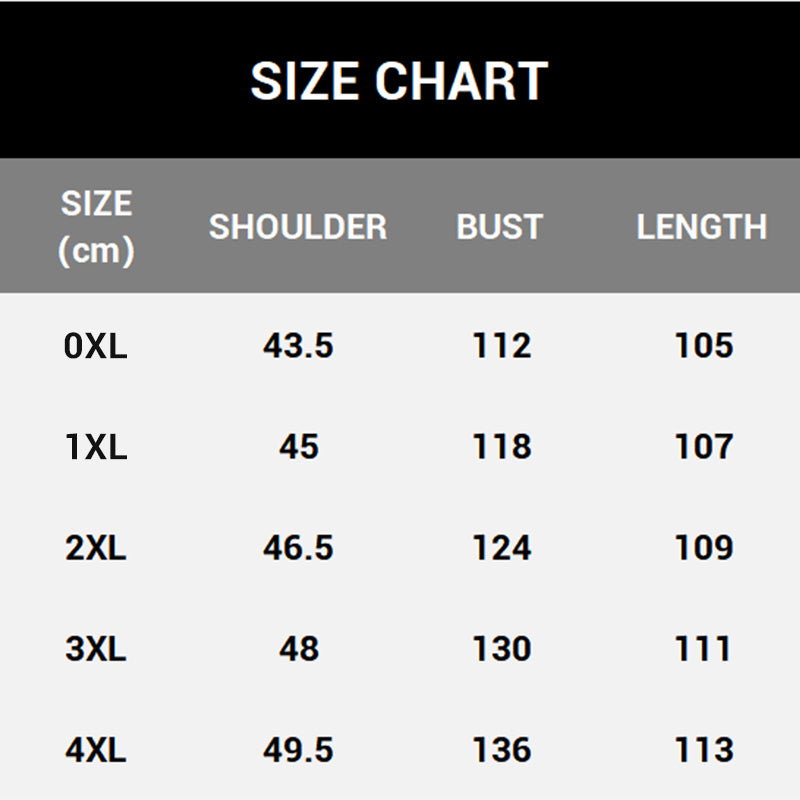The width and height of the screenshot is (800, 800).
Task: Click shoulder value 49.5 for 4XL
Action: pos(298,750)
